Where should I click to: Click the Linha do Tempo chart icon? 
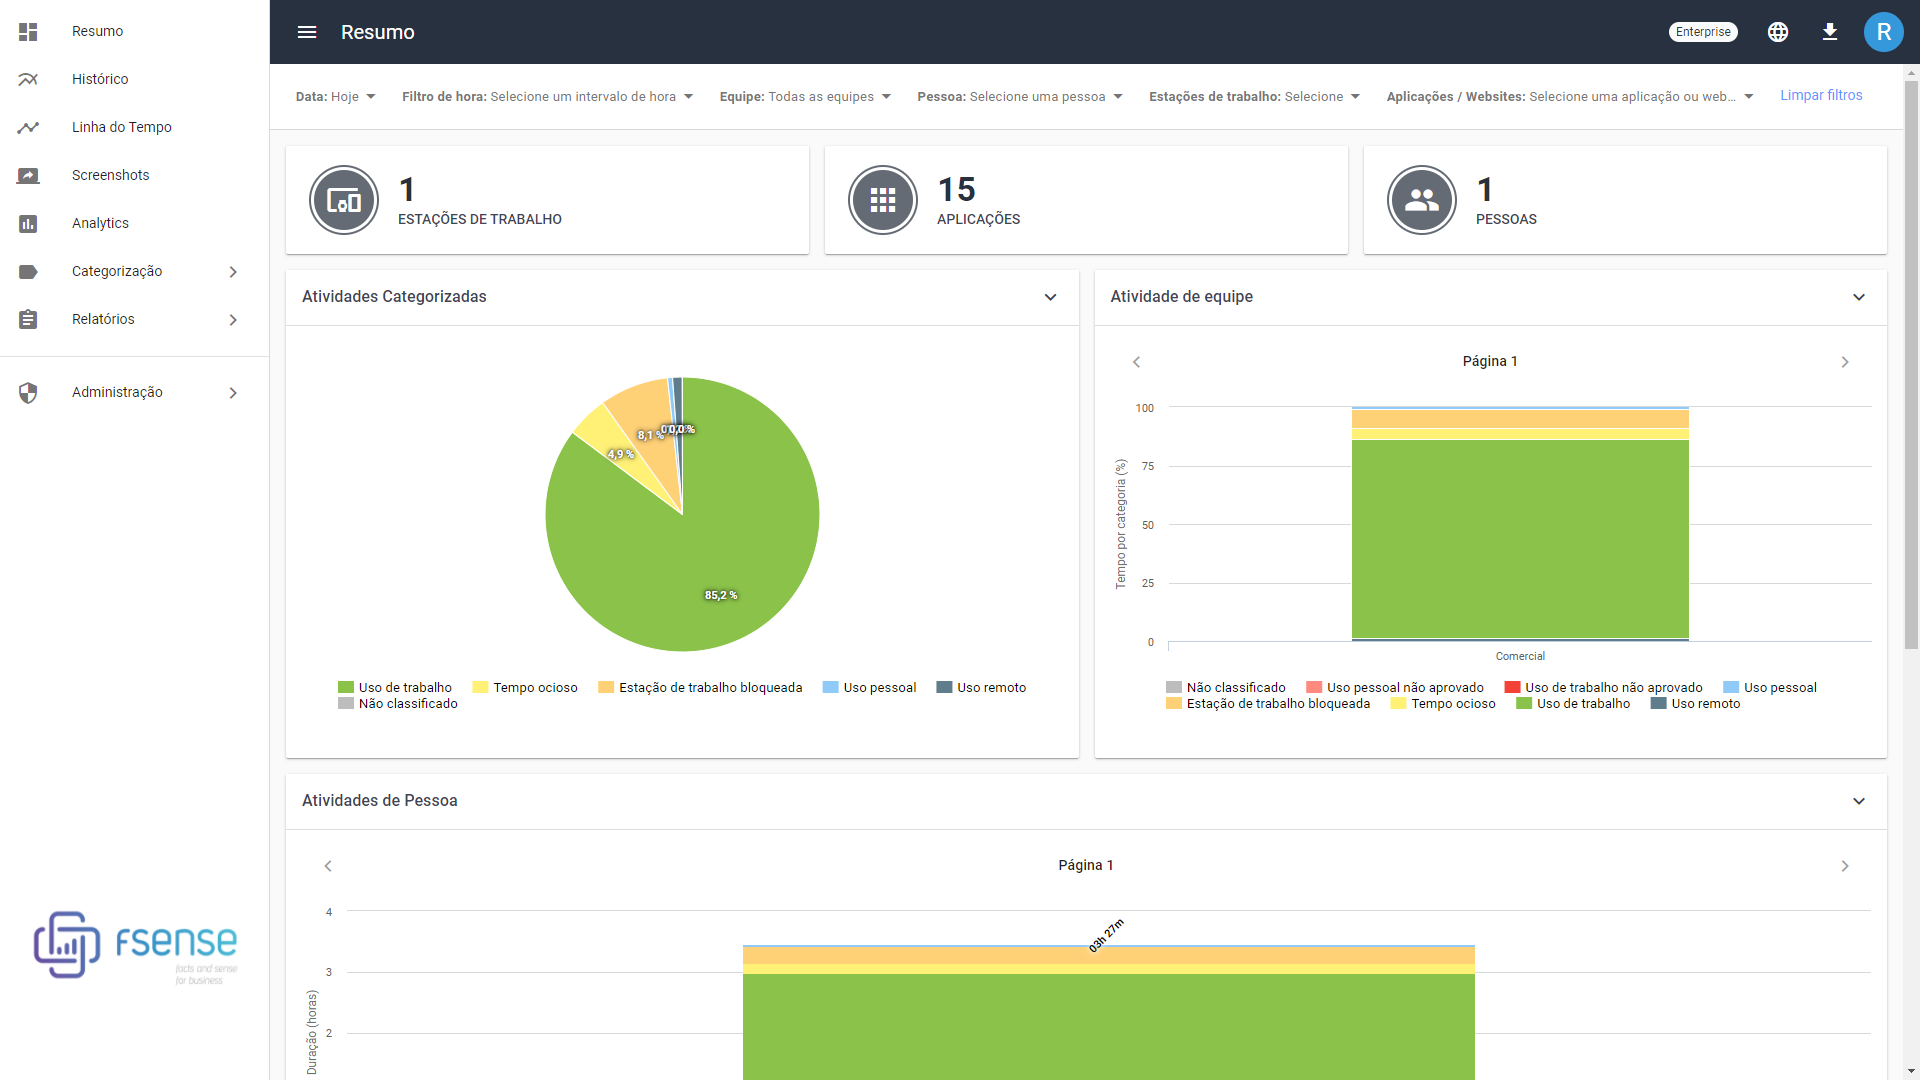(28, 127)
